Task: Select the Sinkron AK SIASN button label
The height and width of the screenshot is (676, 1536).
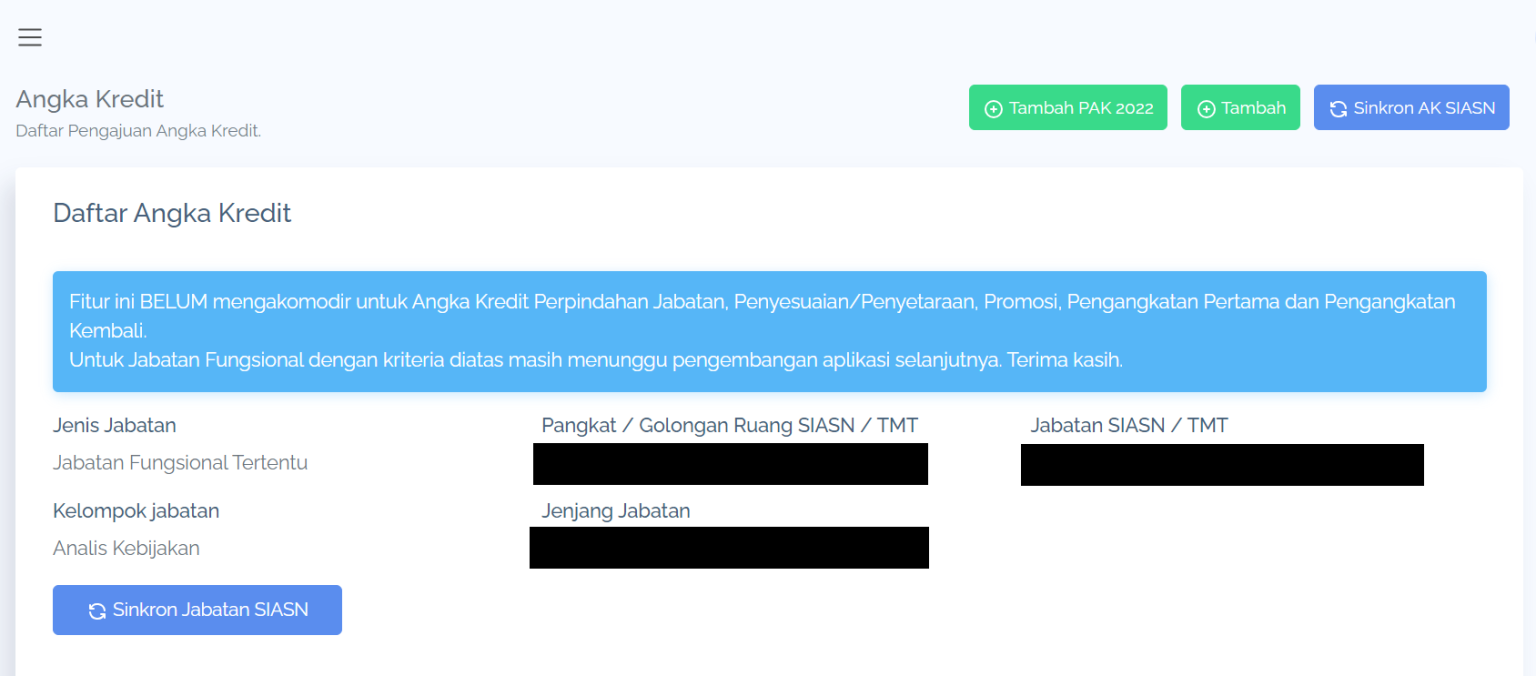Action: point(1424,108)
